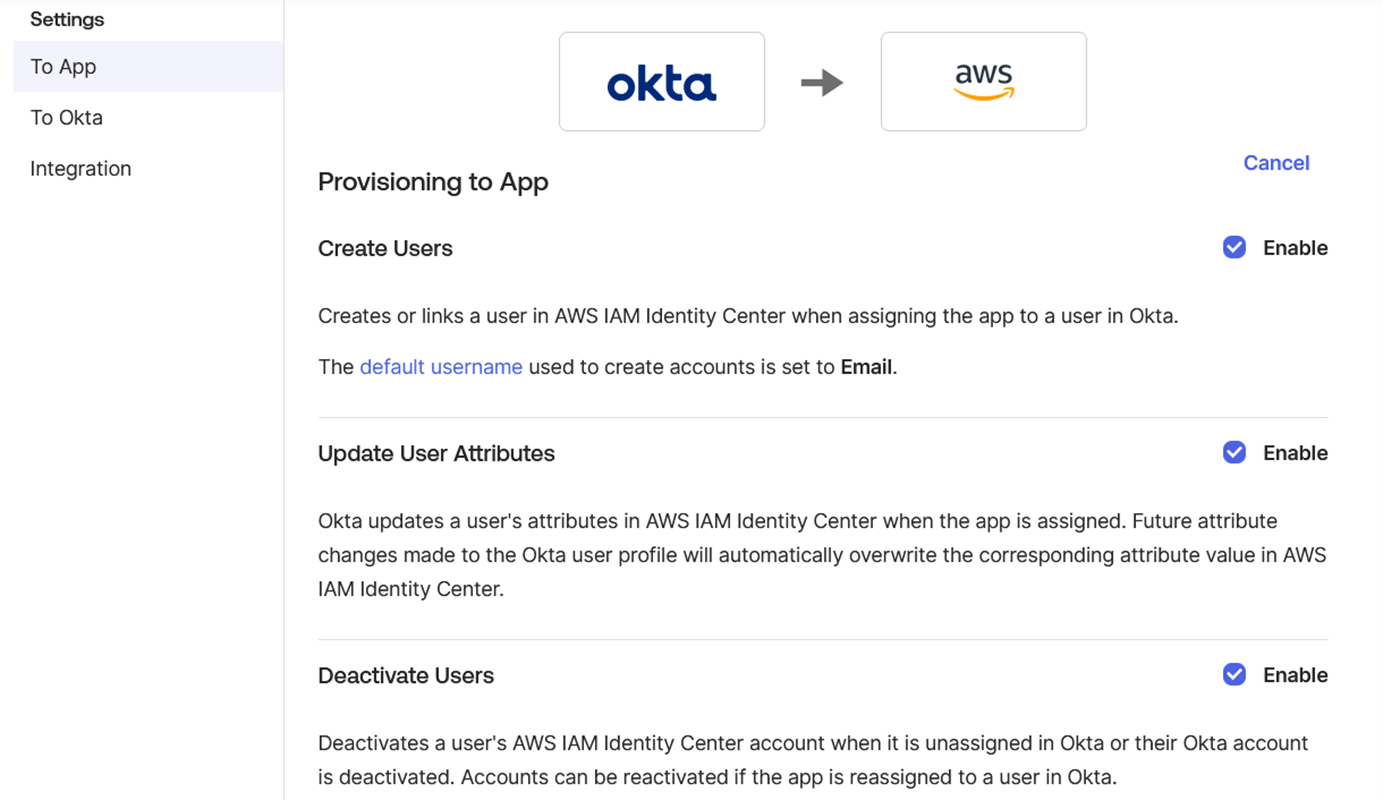Cancel editing provisioning settings
Viewport: 1383px width, 800px height.
[1276, 163]
